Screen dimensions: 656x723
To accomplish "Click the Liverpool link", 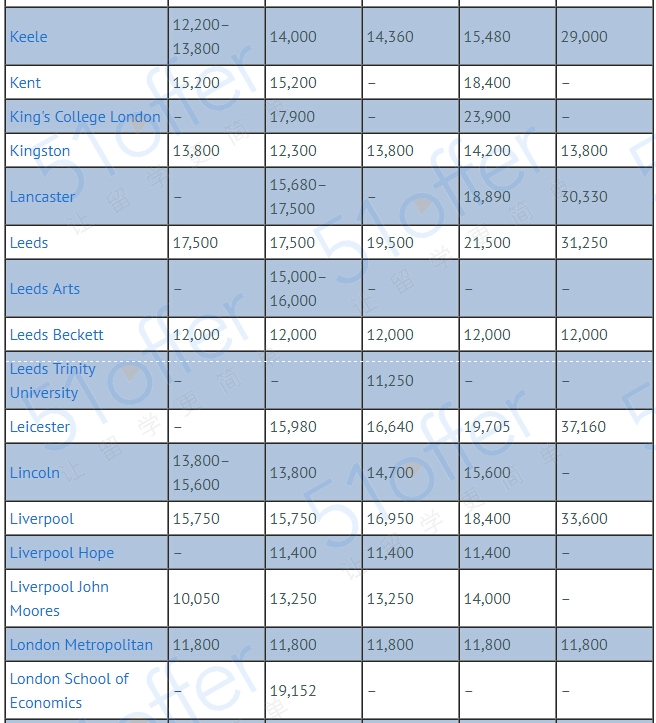I will (42, 519).
